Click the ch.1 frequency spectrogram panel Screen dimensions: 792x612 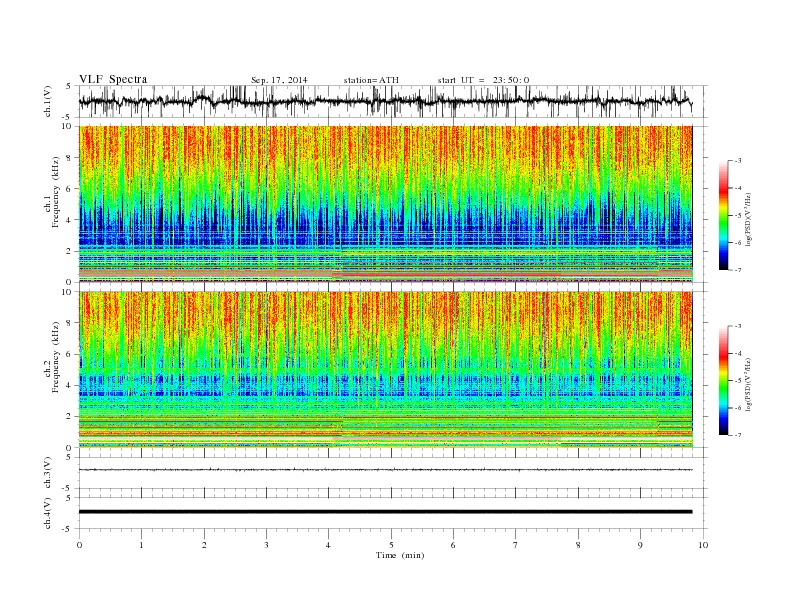pos(386,204)
